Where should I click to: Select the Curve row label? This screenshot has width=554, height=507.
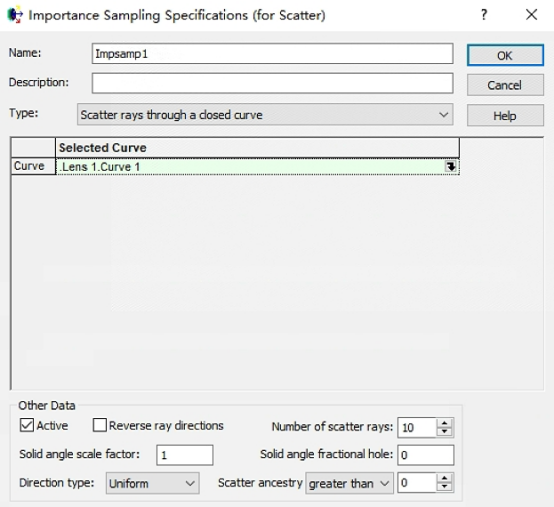[33, 166]
